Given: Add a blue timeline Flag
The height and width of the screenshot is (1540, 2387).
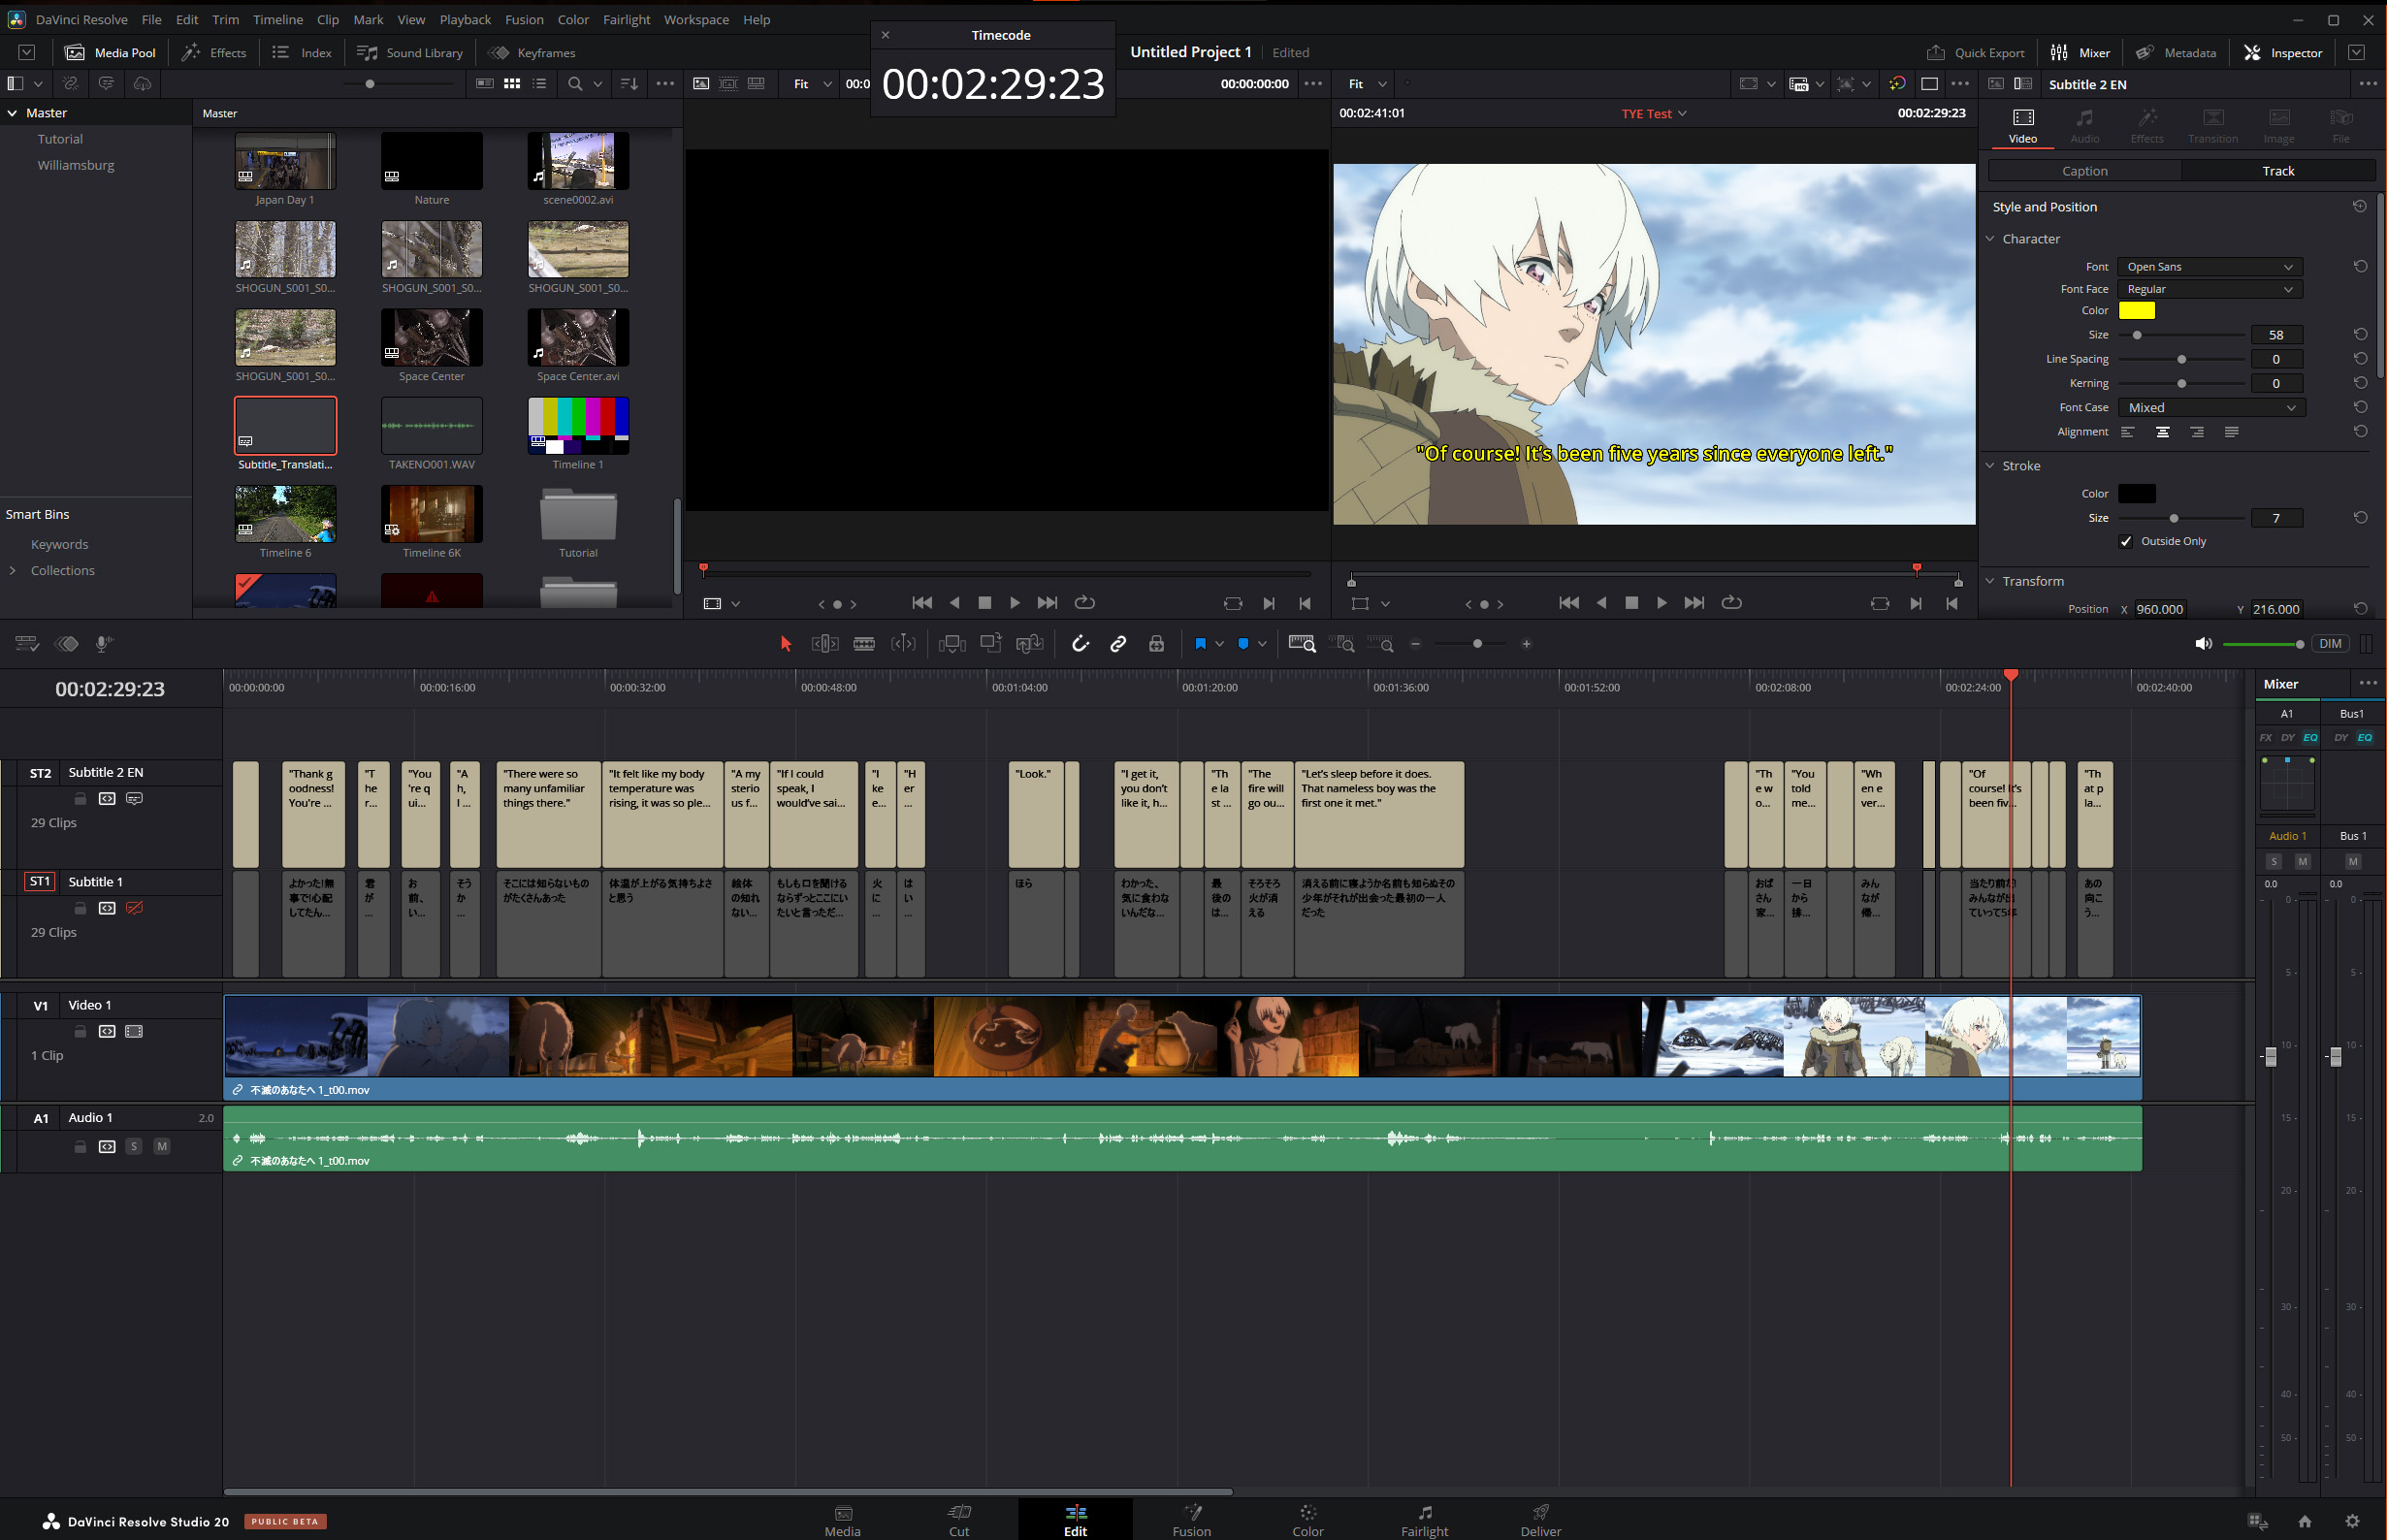Looking at the screenshot, I should pyautogui.click(x=1200, y=644).
